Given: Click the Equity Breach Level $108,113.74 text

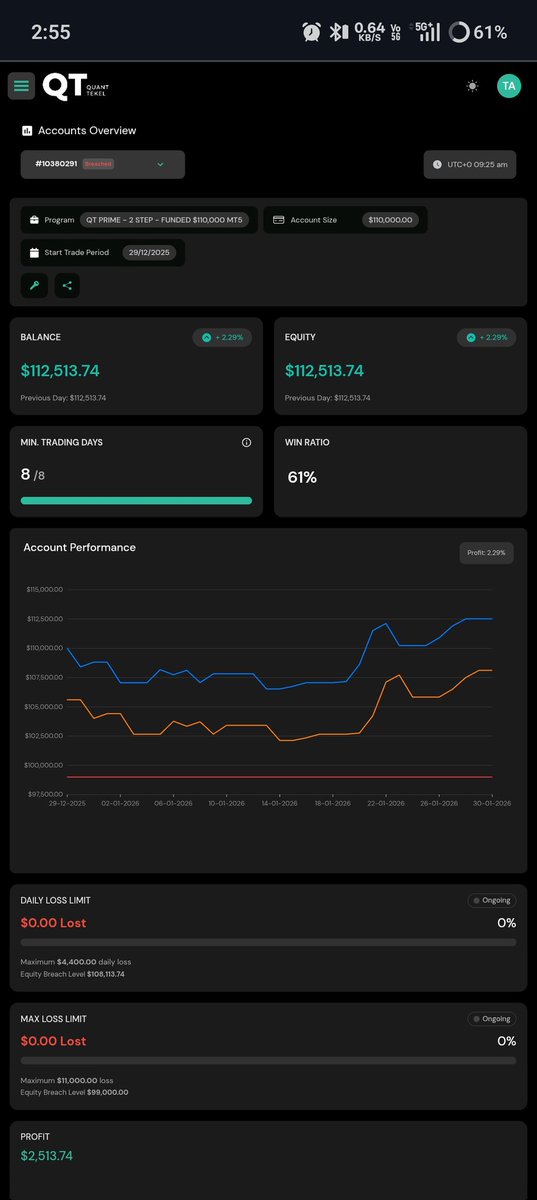Looking at the screenshot, I should pyautogui.click(x=72, y=973).
